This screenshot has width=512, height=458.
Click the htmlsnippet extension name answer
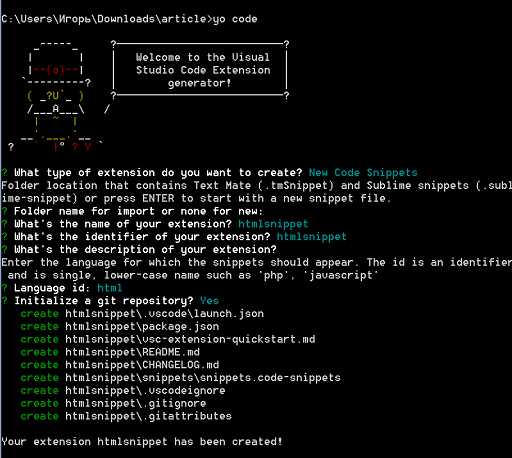[x=273, y=224]
